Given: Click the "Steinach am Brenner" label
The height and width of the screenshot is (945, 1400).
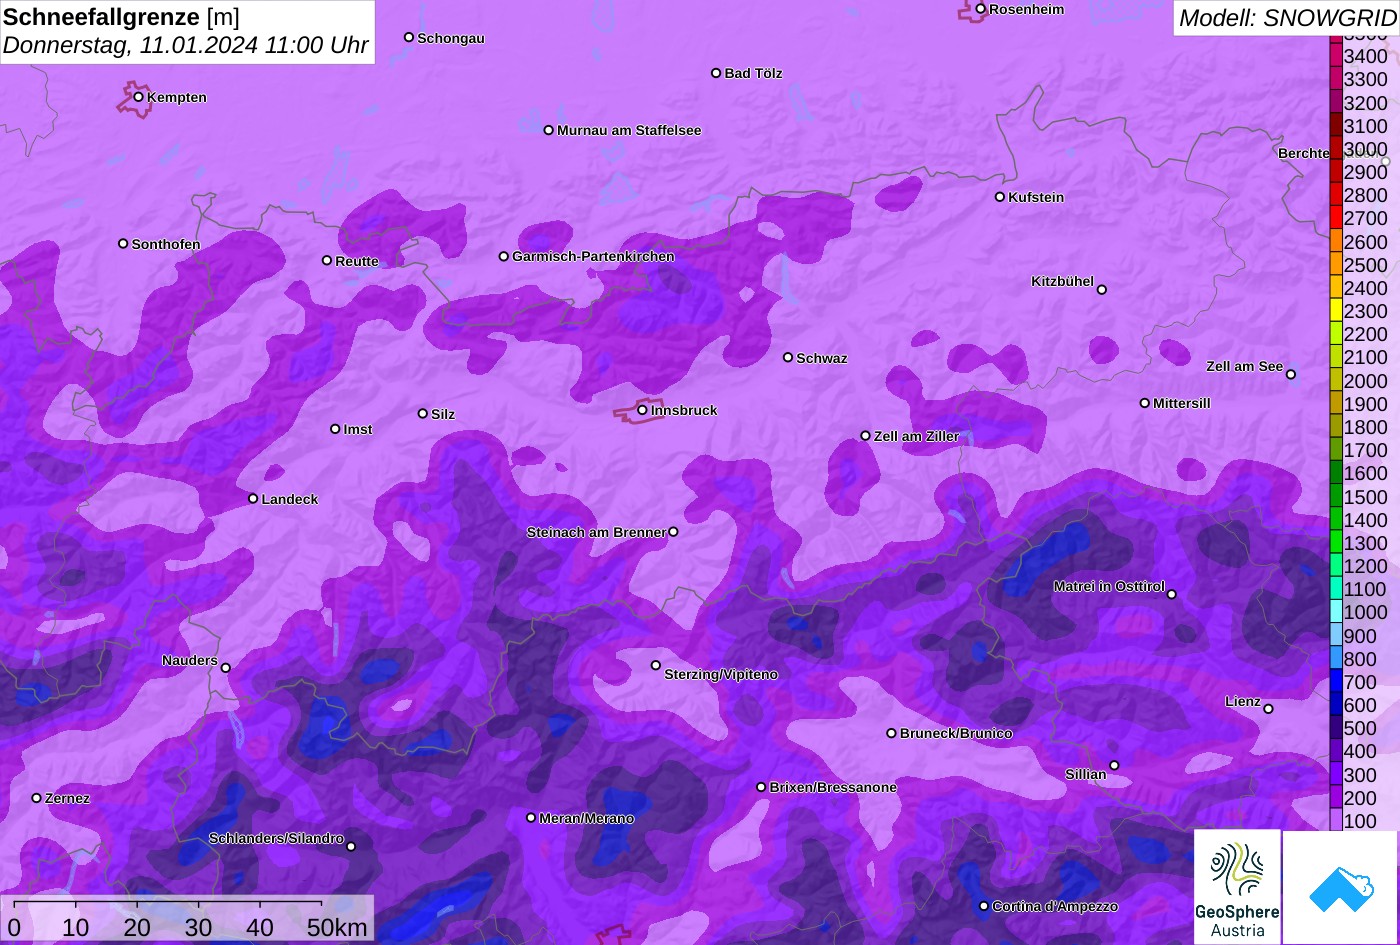Looking at the screenshot, I should click(x=596, y=533).
